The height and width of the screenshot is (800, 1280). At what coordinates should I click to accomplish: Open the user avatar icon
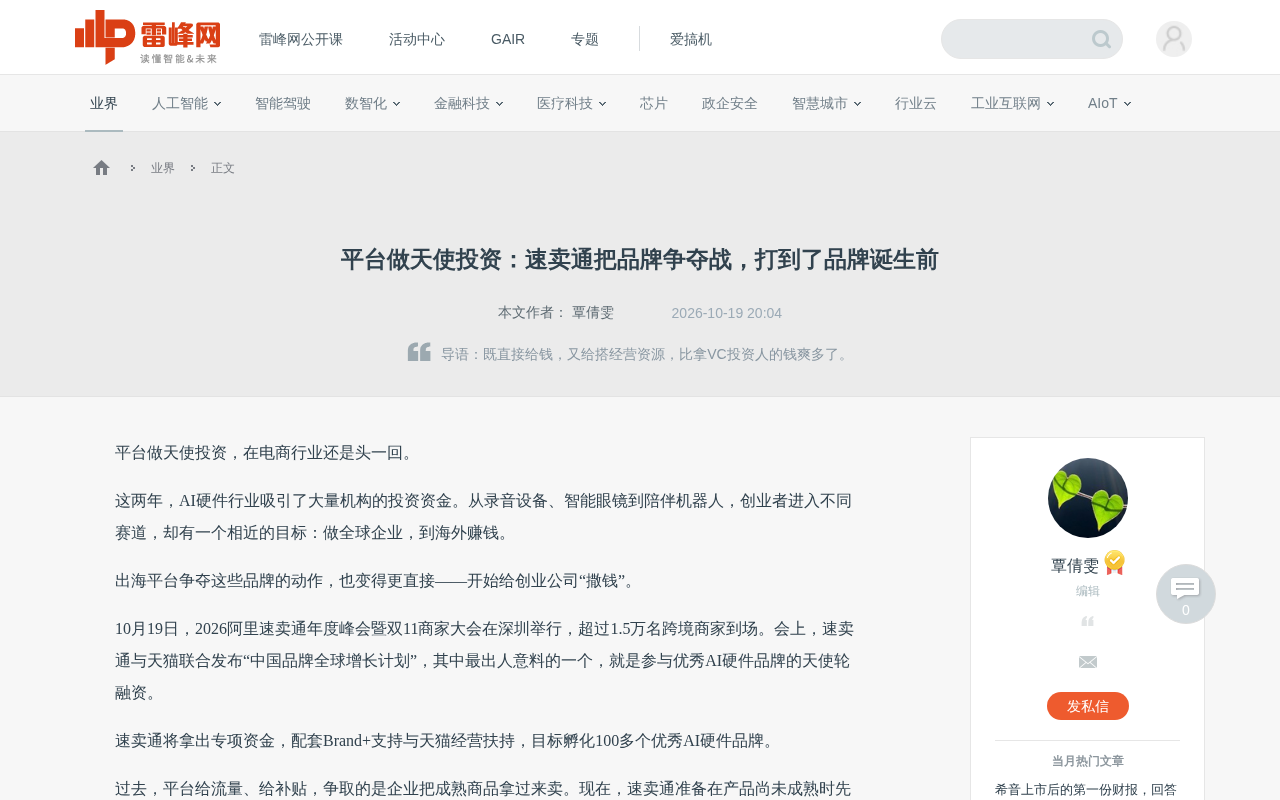pos(1174,39)
